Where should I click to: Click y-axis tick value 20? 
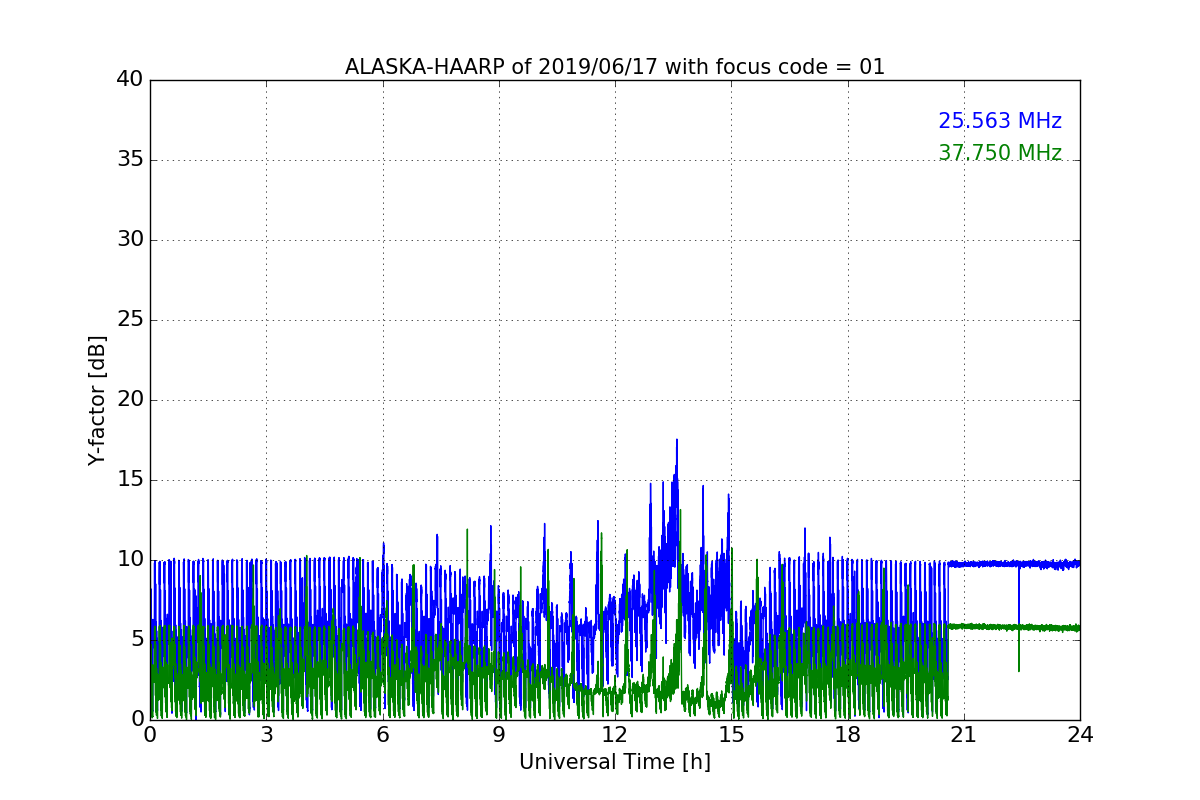(131, 400)
